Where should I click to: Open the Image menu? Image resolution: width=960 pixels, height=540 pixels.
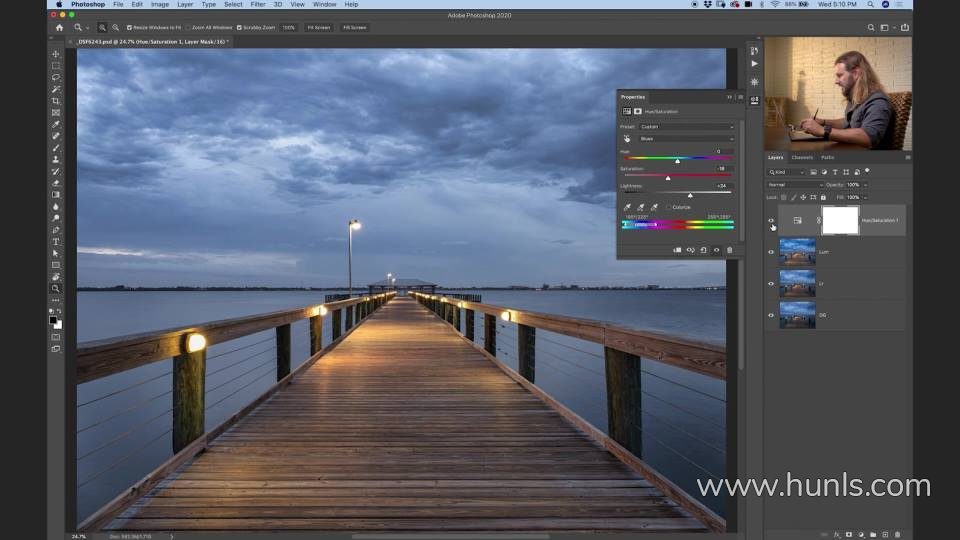pos(160,4)
